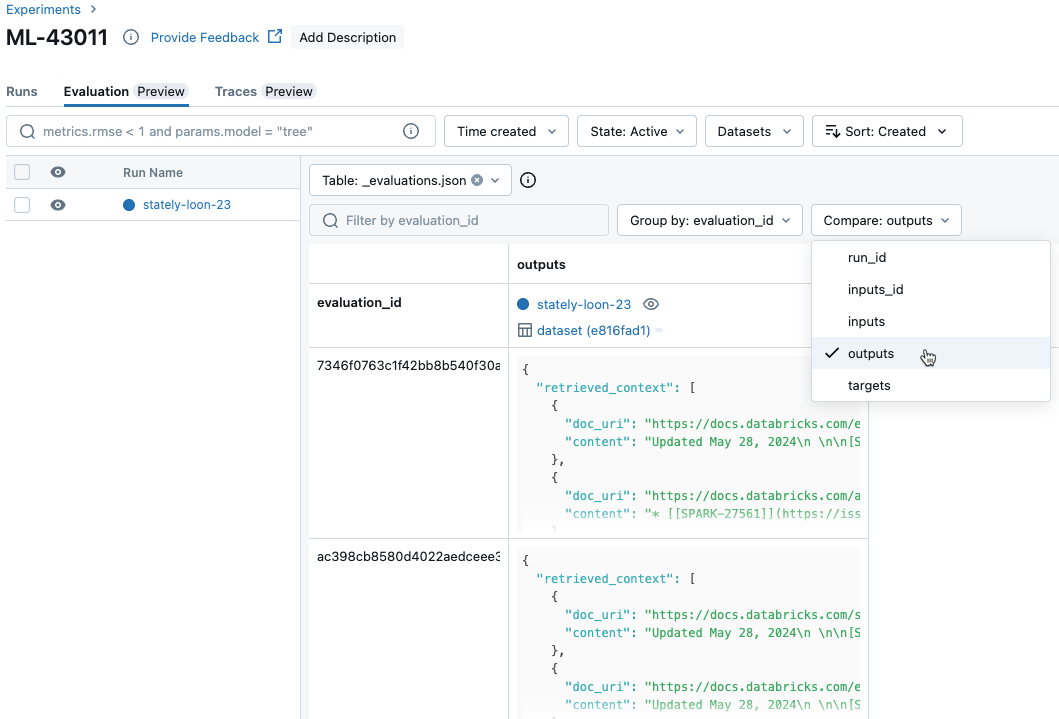Image resolution: width=1059 pixels, height=719 pixels.
Task: Click the dataset table icon in outputs header
Action: coord(524,330)
